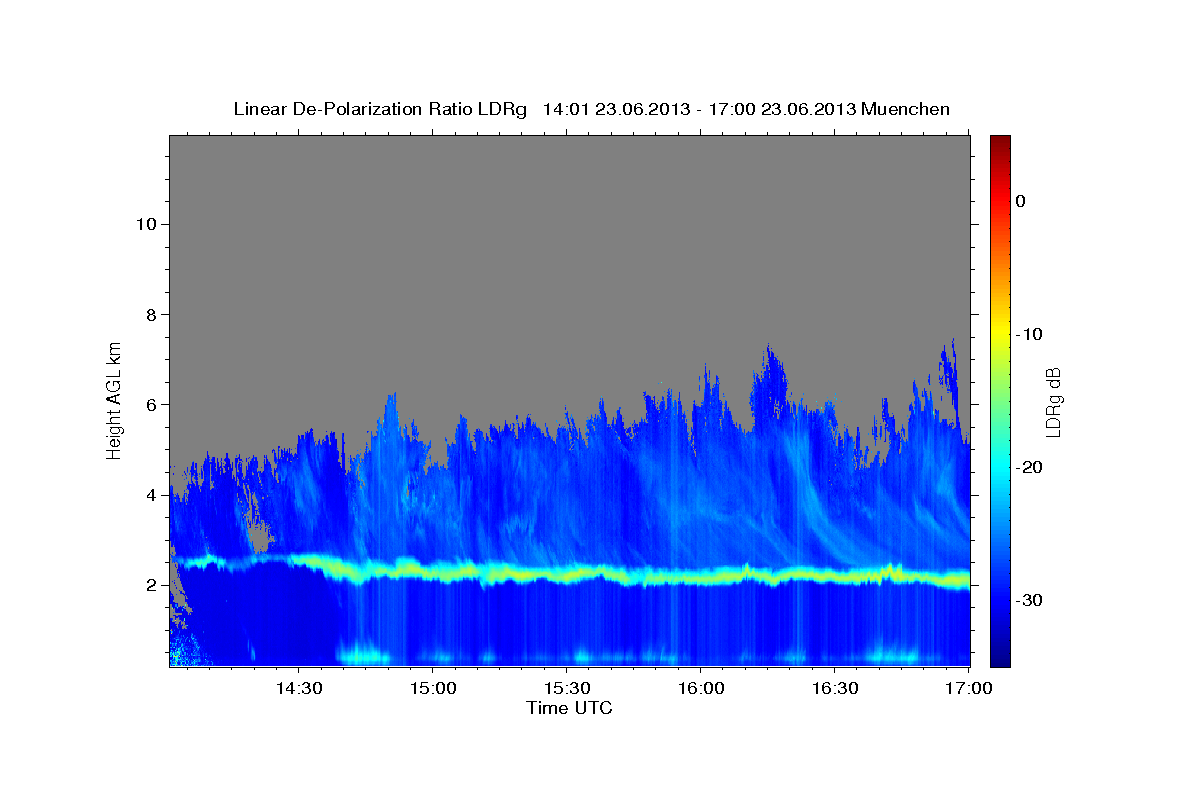Click the colorbar value label 0
This screenshot has width=1200, height=800.
point(1020,201)
